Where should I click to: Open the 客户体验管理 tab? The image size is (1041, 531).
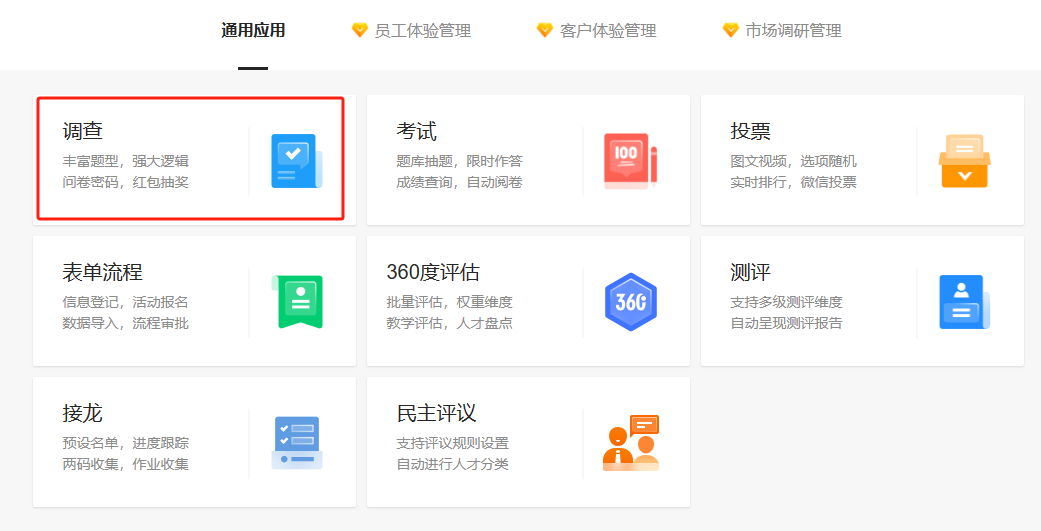click(x=607, y=31)
